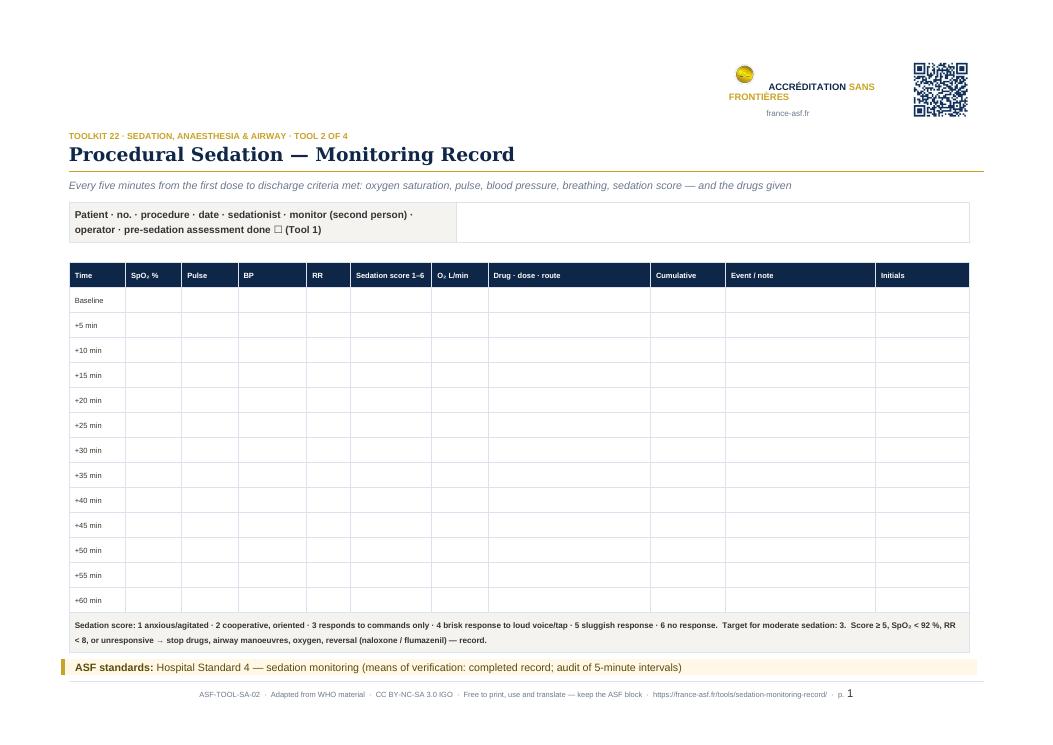Viewport: 1053px width, 745px height.
Task: Click the 'ASF standards:' label
Action: coord(114,668)
